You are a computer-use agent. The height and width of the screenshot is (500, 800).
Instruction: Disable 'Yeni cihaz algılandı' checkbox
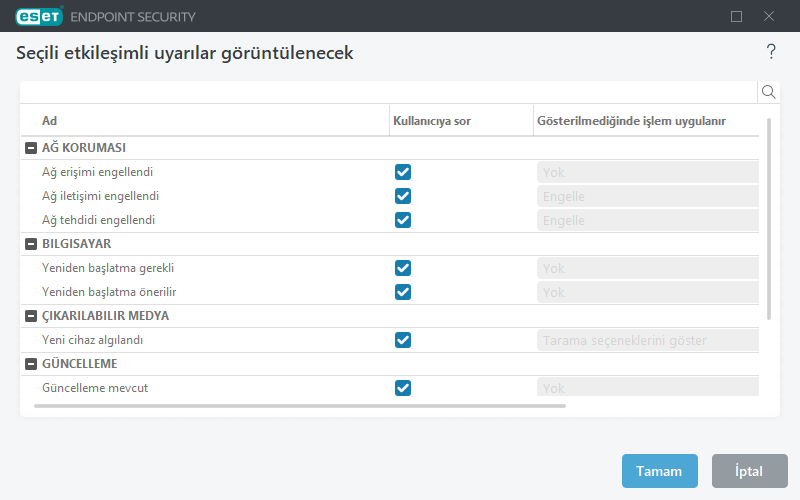(x=403, y=340)
